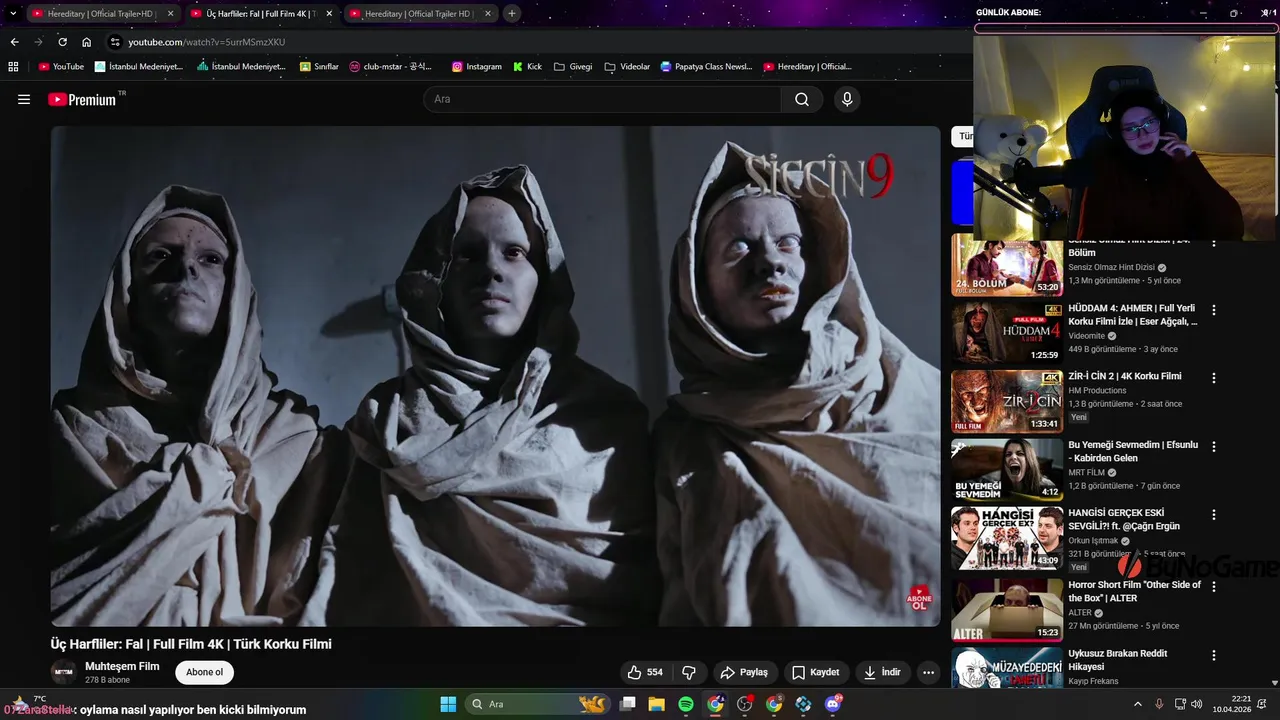Screen dimensions: 1280x720
Task: Download video with İndir button
Action: (x=882, y=672)
